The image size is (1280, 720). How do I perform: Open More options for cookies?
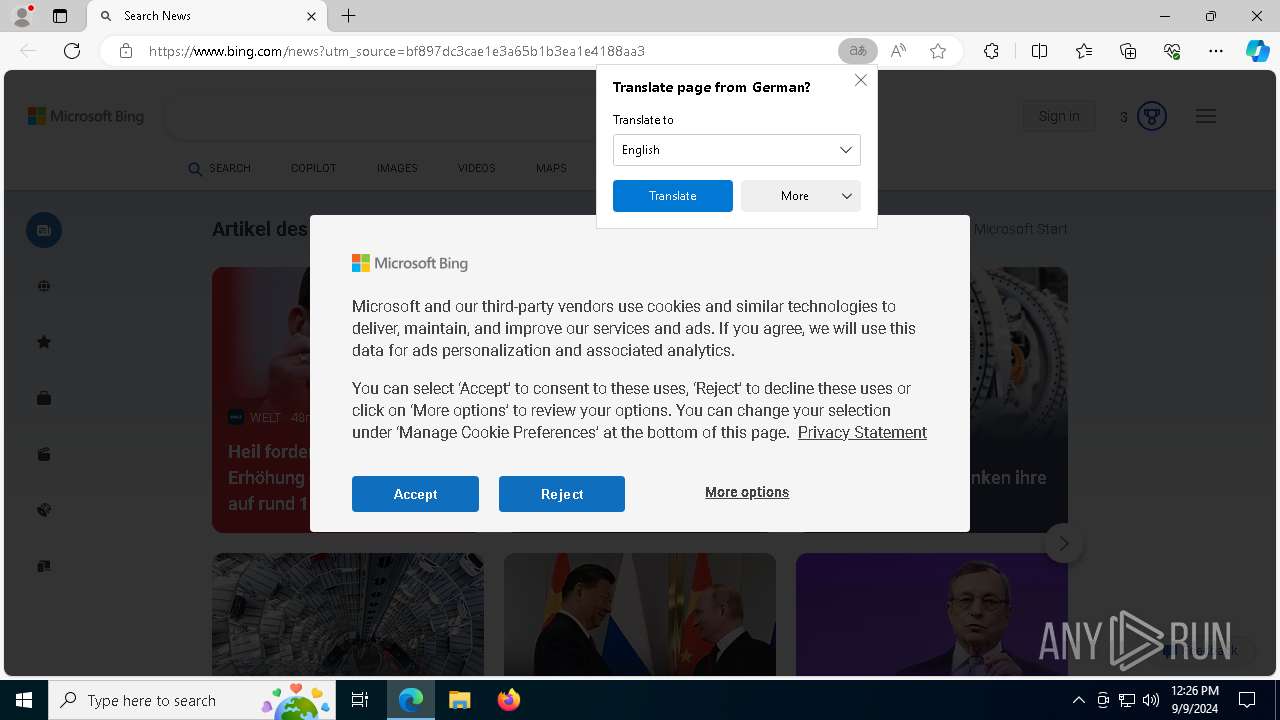747,492
